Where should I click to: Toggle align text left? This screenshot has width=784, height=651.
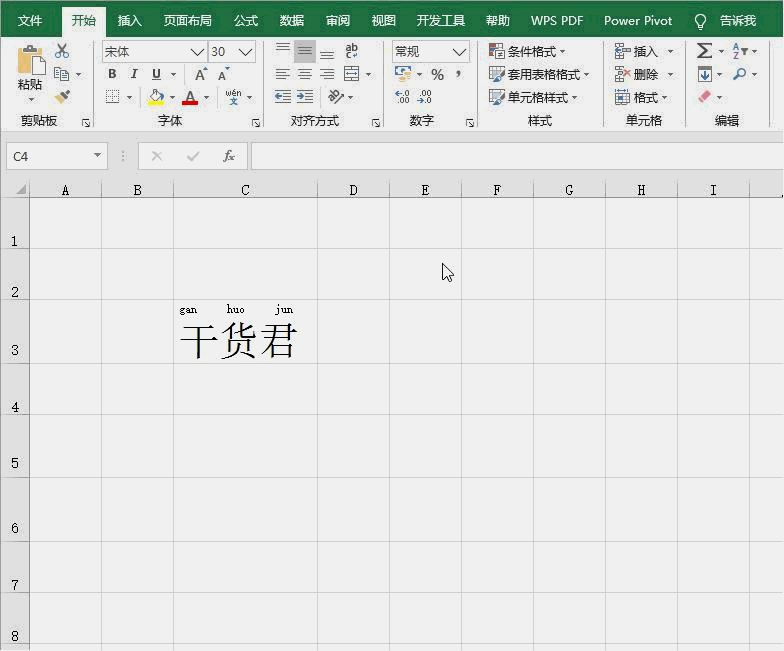click(283, 74)
